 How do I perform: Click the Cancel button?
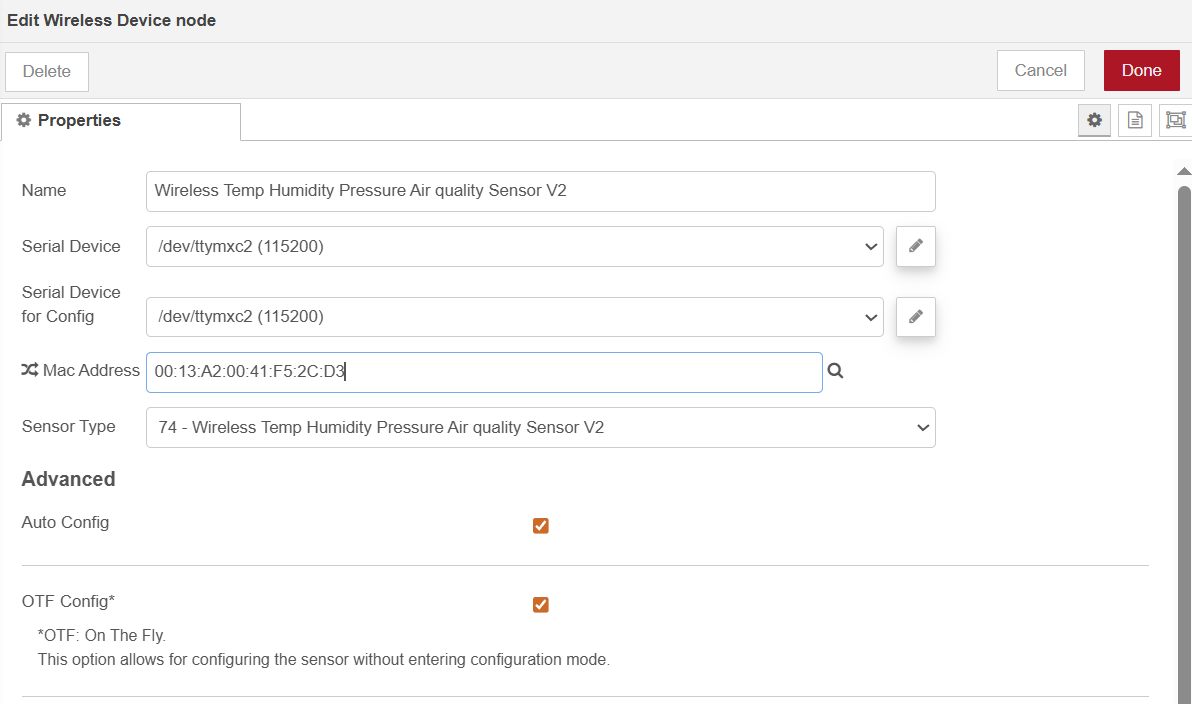pos(1040,71)
